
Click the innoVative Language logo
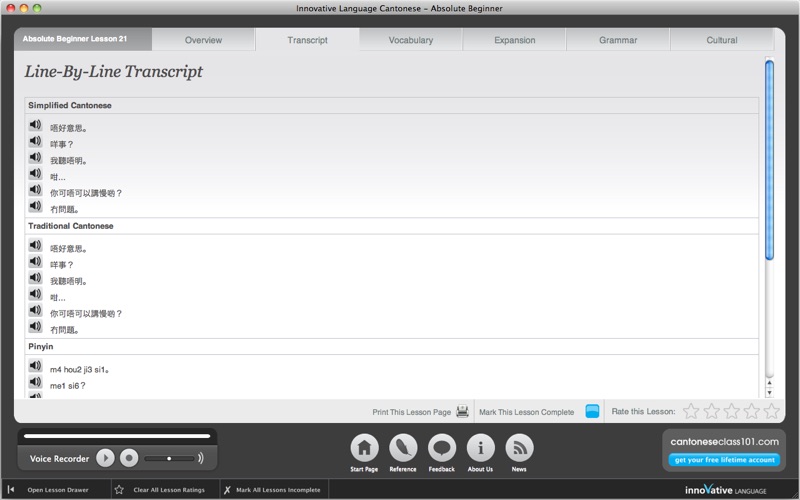tap(726, 490)
